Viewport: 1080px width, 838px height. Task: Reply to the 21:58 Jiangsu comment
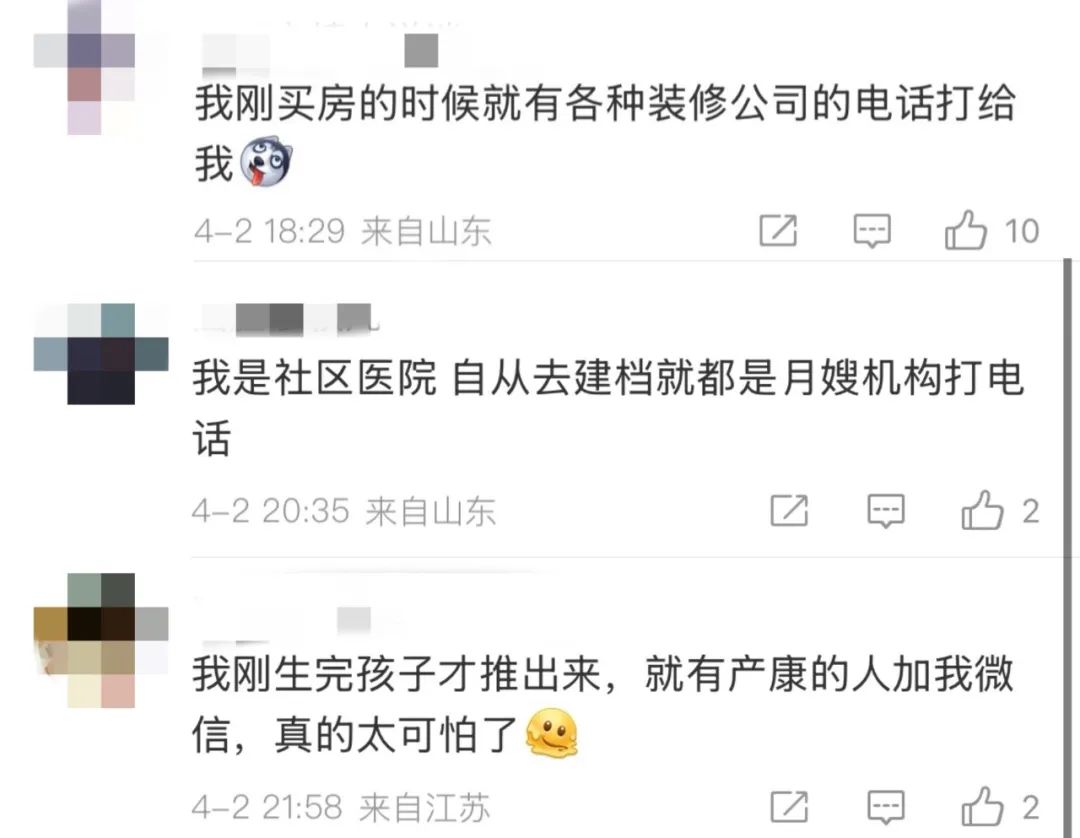tap(886, 807)
